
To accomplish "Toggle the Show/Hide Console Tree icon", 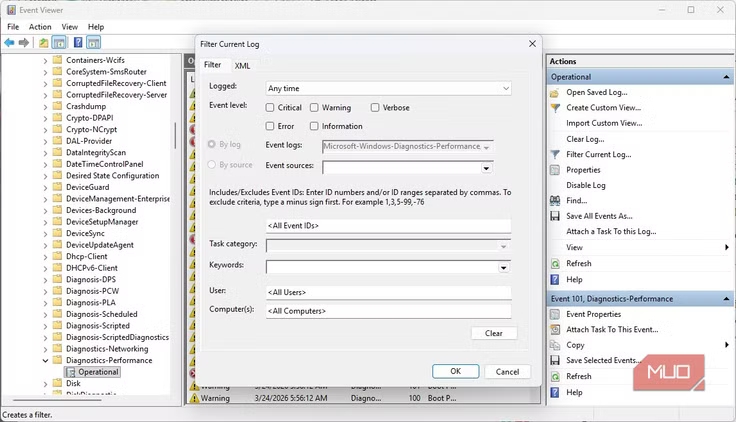I will [59, 43].
